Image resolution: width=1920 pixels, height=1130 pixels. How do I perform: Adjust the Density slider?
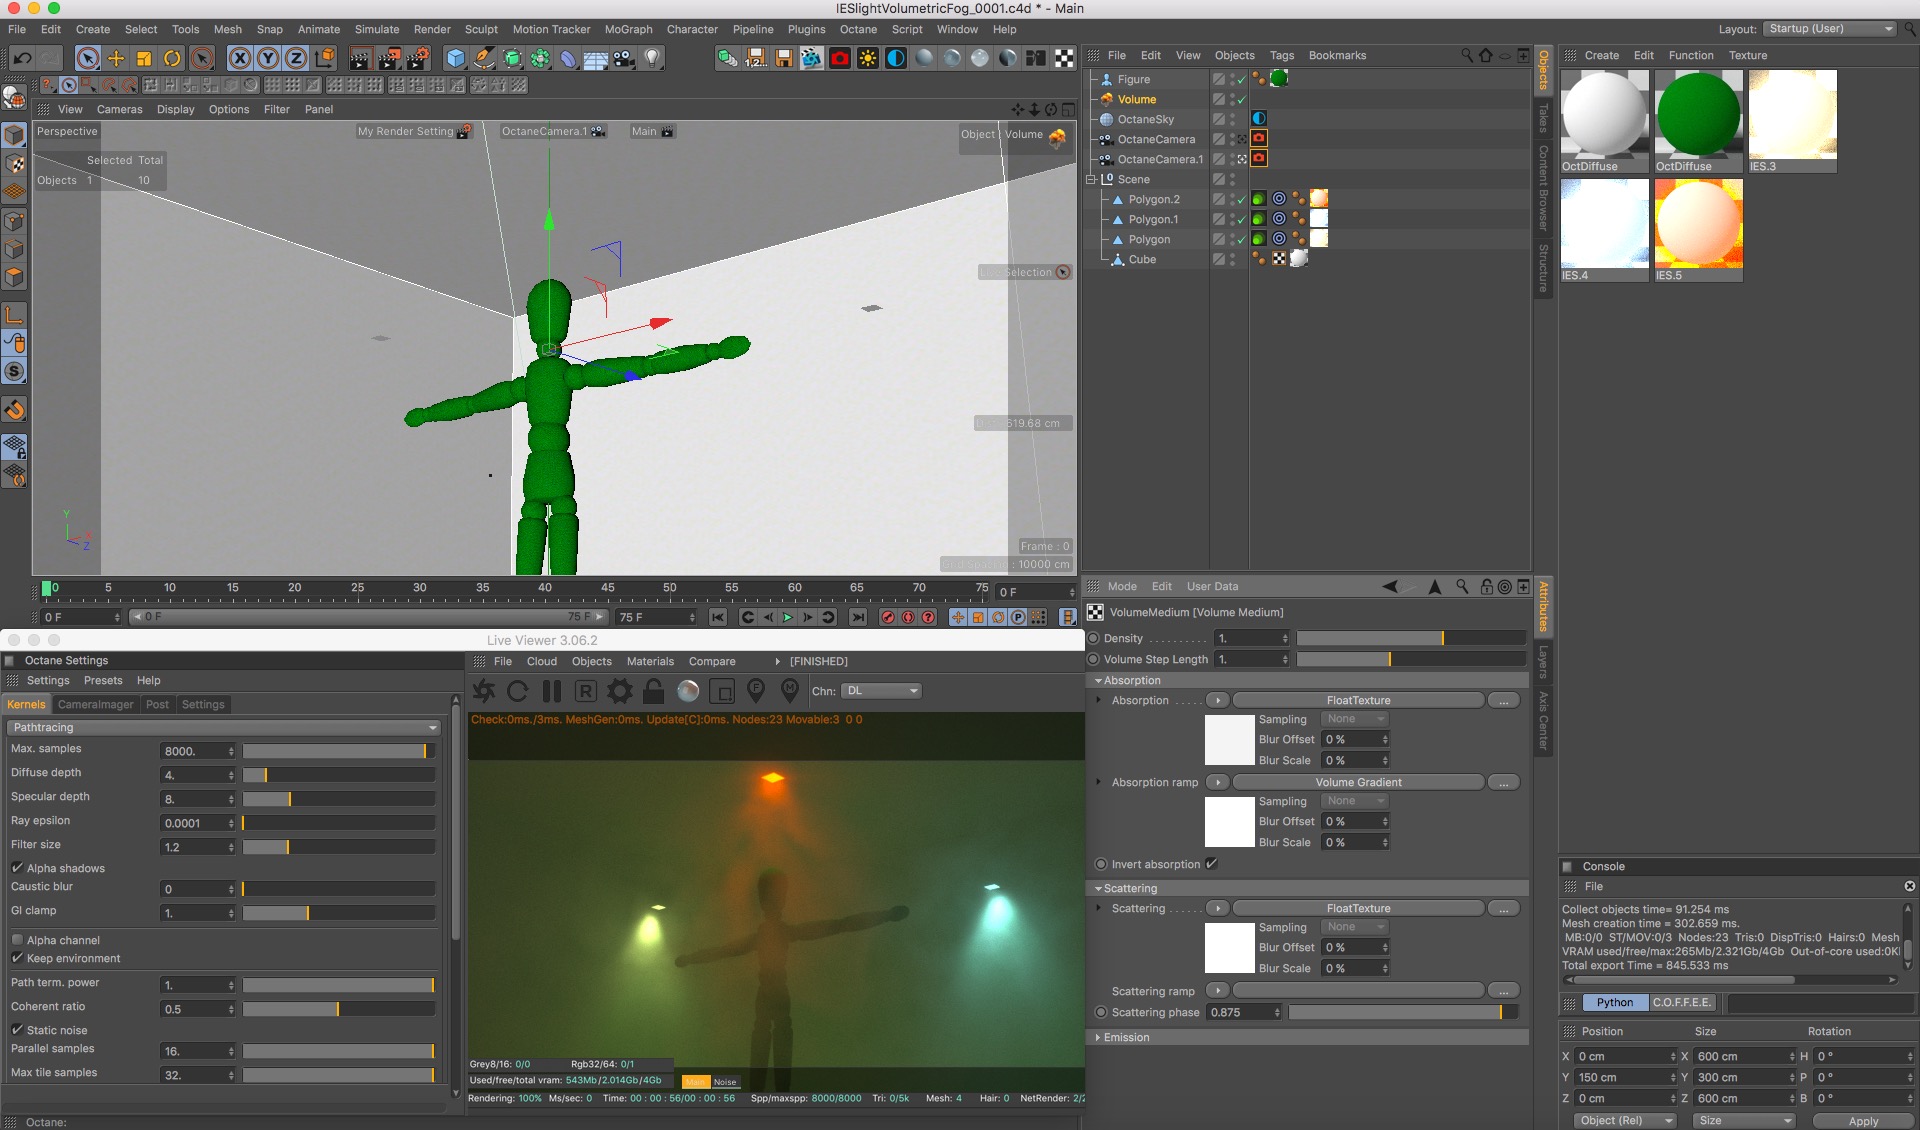(1410, 638)
